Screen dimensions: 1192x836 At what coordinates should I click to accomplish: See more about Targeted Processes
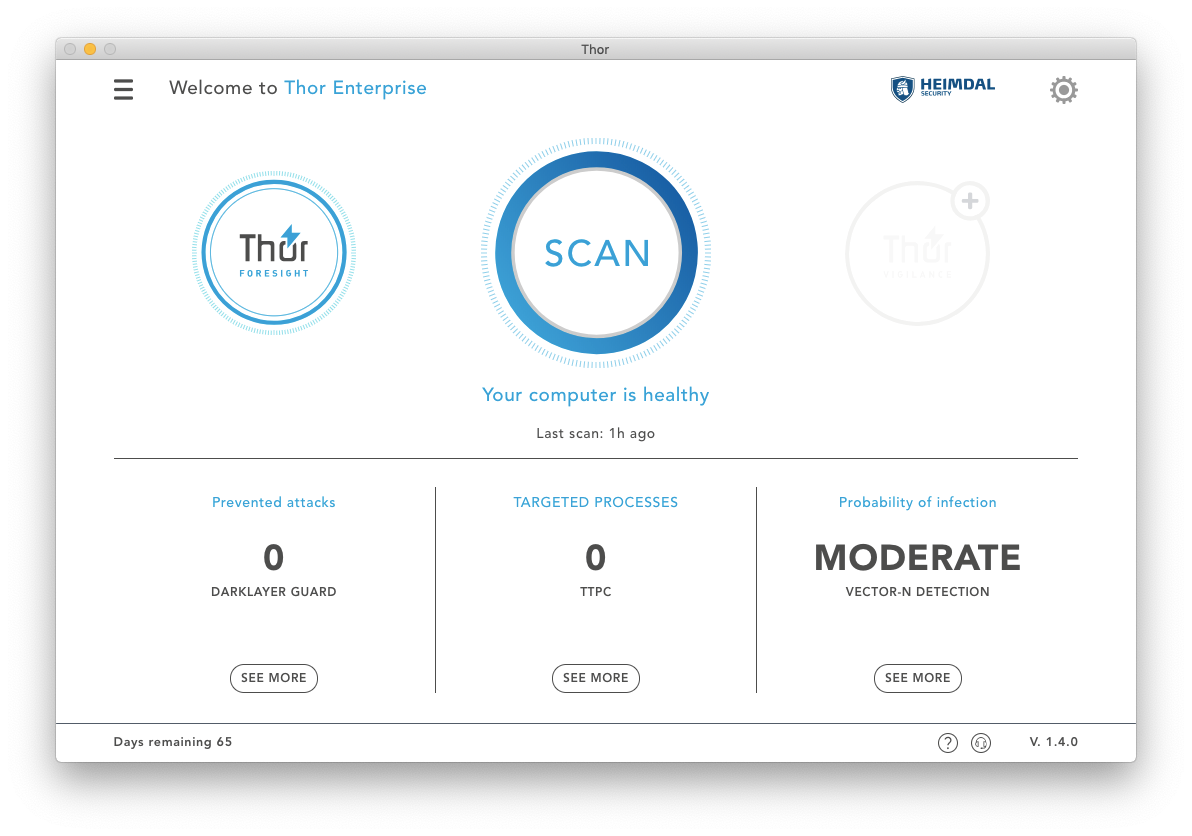point(596,678)
